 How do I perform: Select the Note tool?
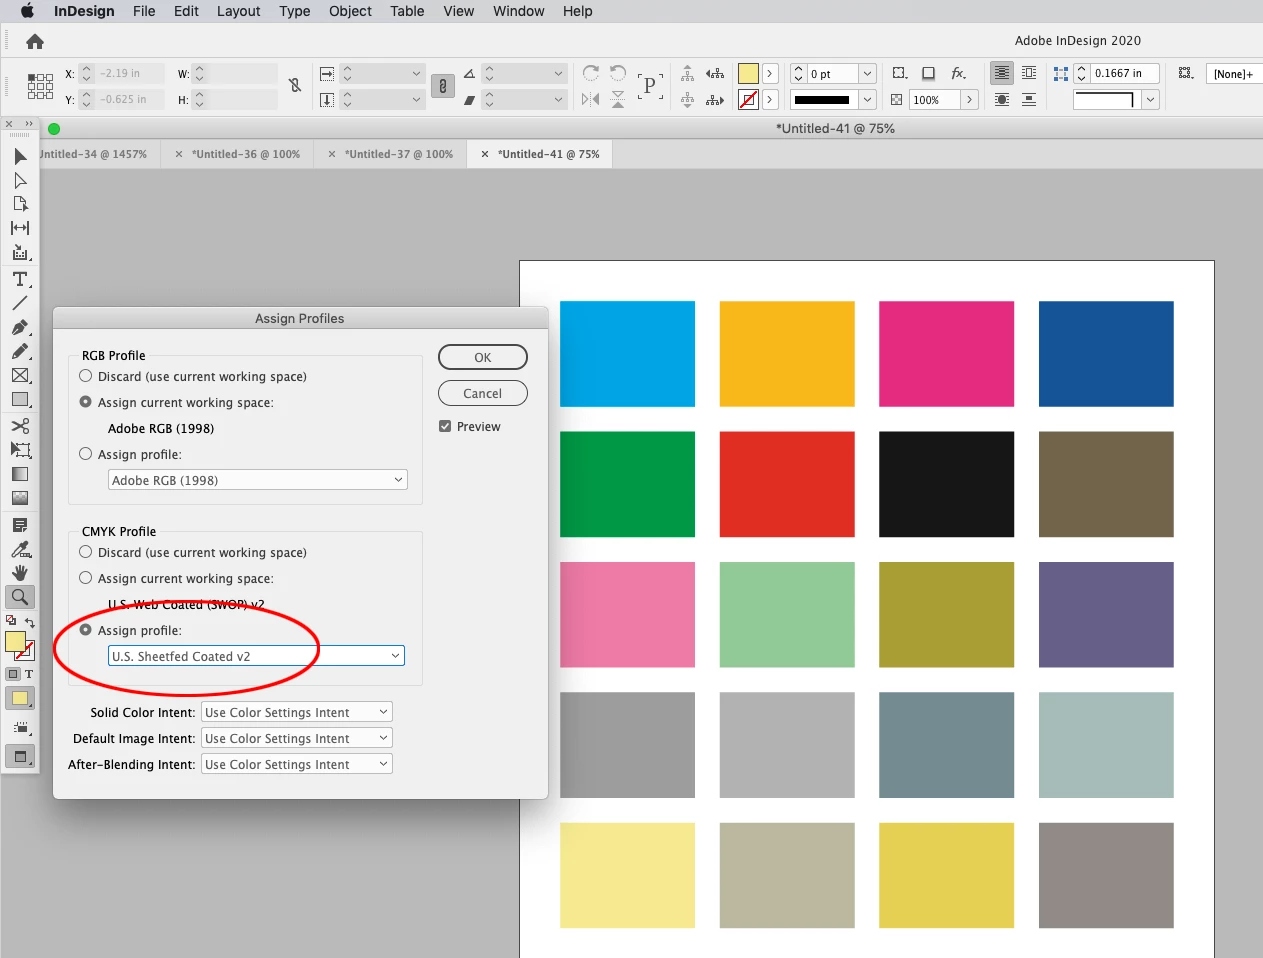point(20,525)
